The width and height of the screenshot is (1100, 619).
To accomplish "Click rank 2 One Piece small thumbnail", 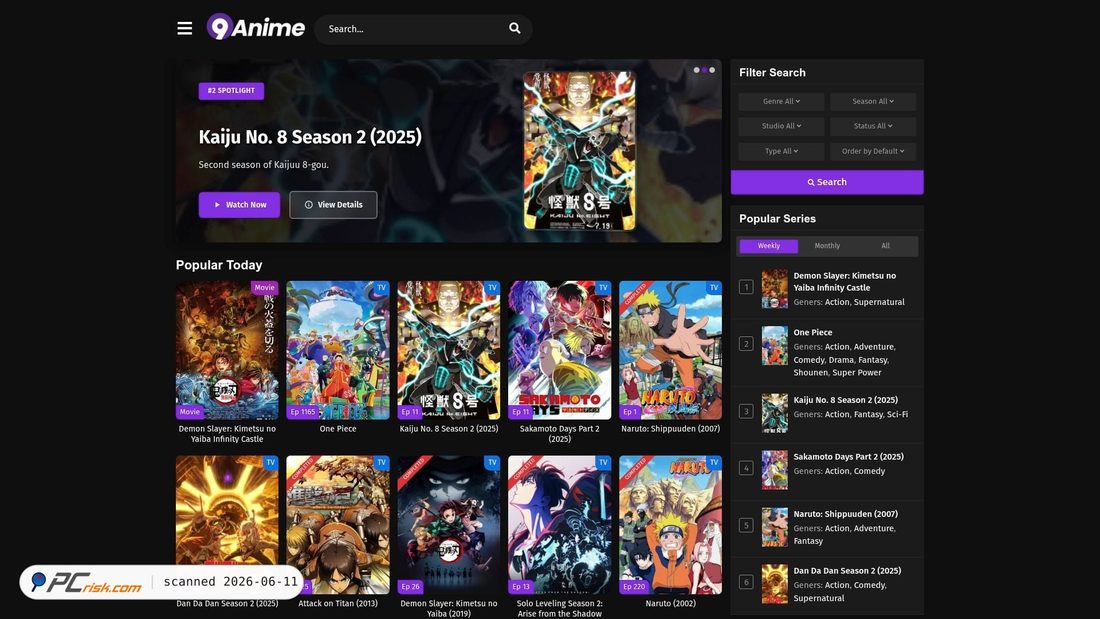I will coord(774,345).
